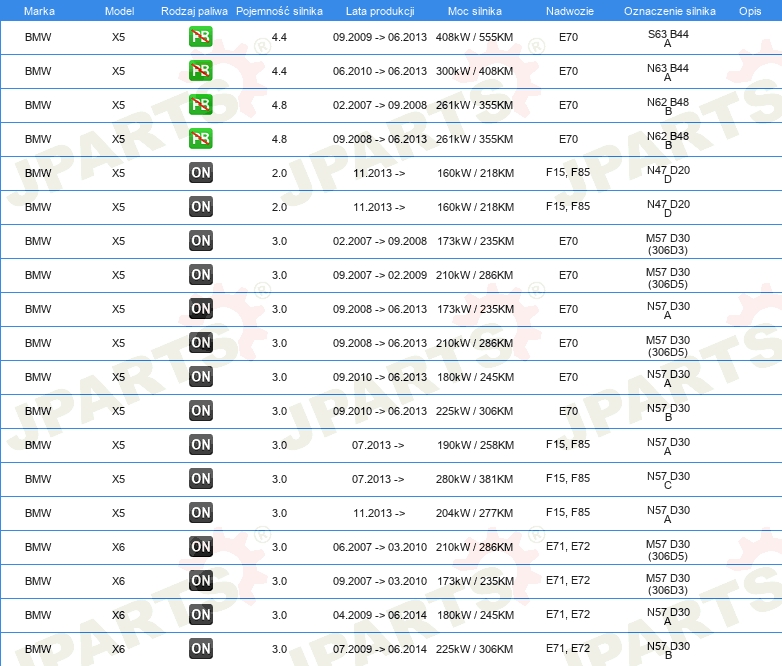
Task: Click the ON diesel icon for X5 280kW / 381KM
Action: tap(200, 478)
